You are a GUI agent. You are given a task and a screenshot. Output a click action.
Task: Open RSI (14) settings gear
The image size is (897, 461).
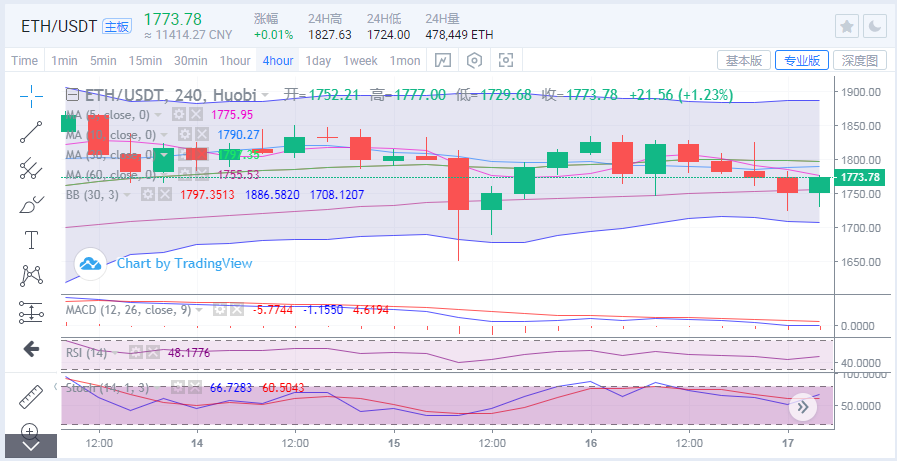tap(135, 352)
